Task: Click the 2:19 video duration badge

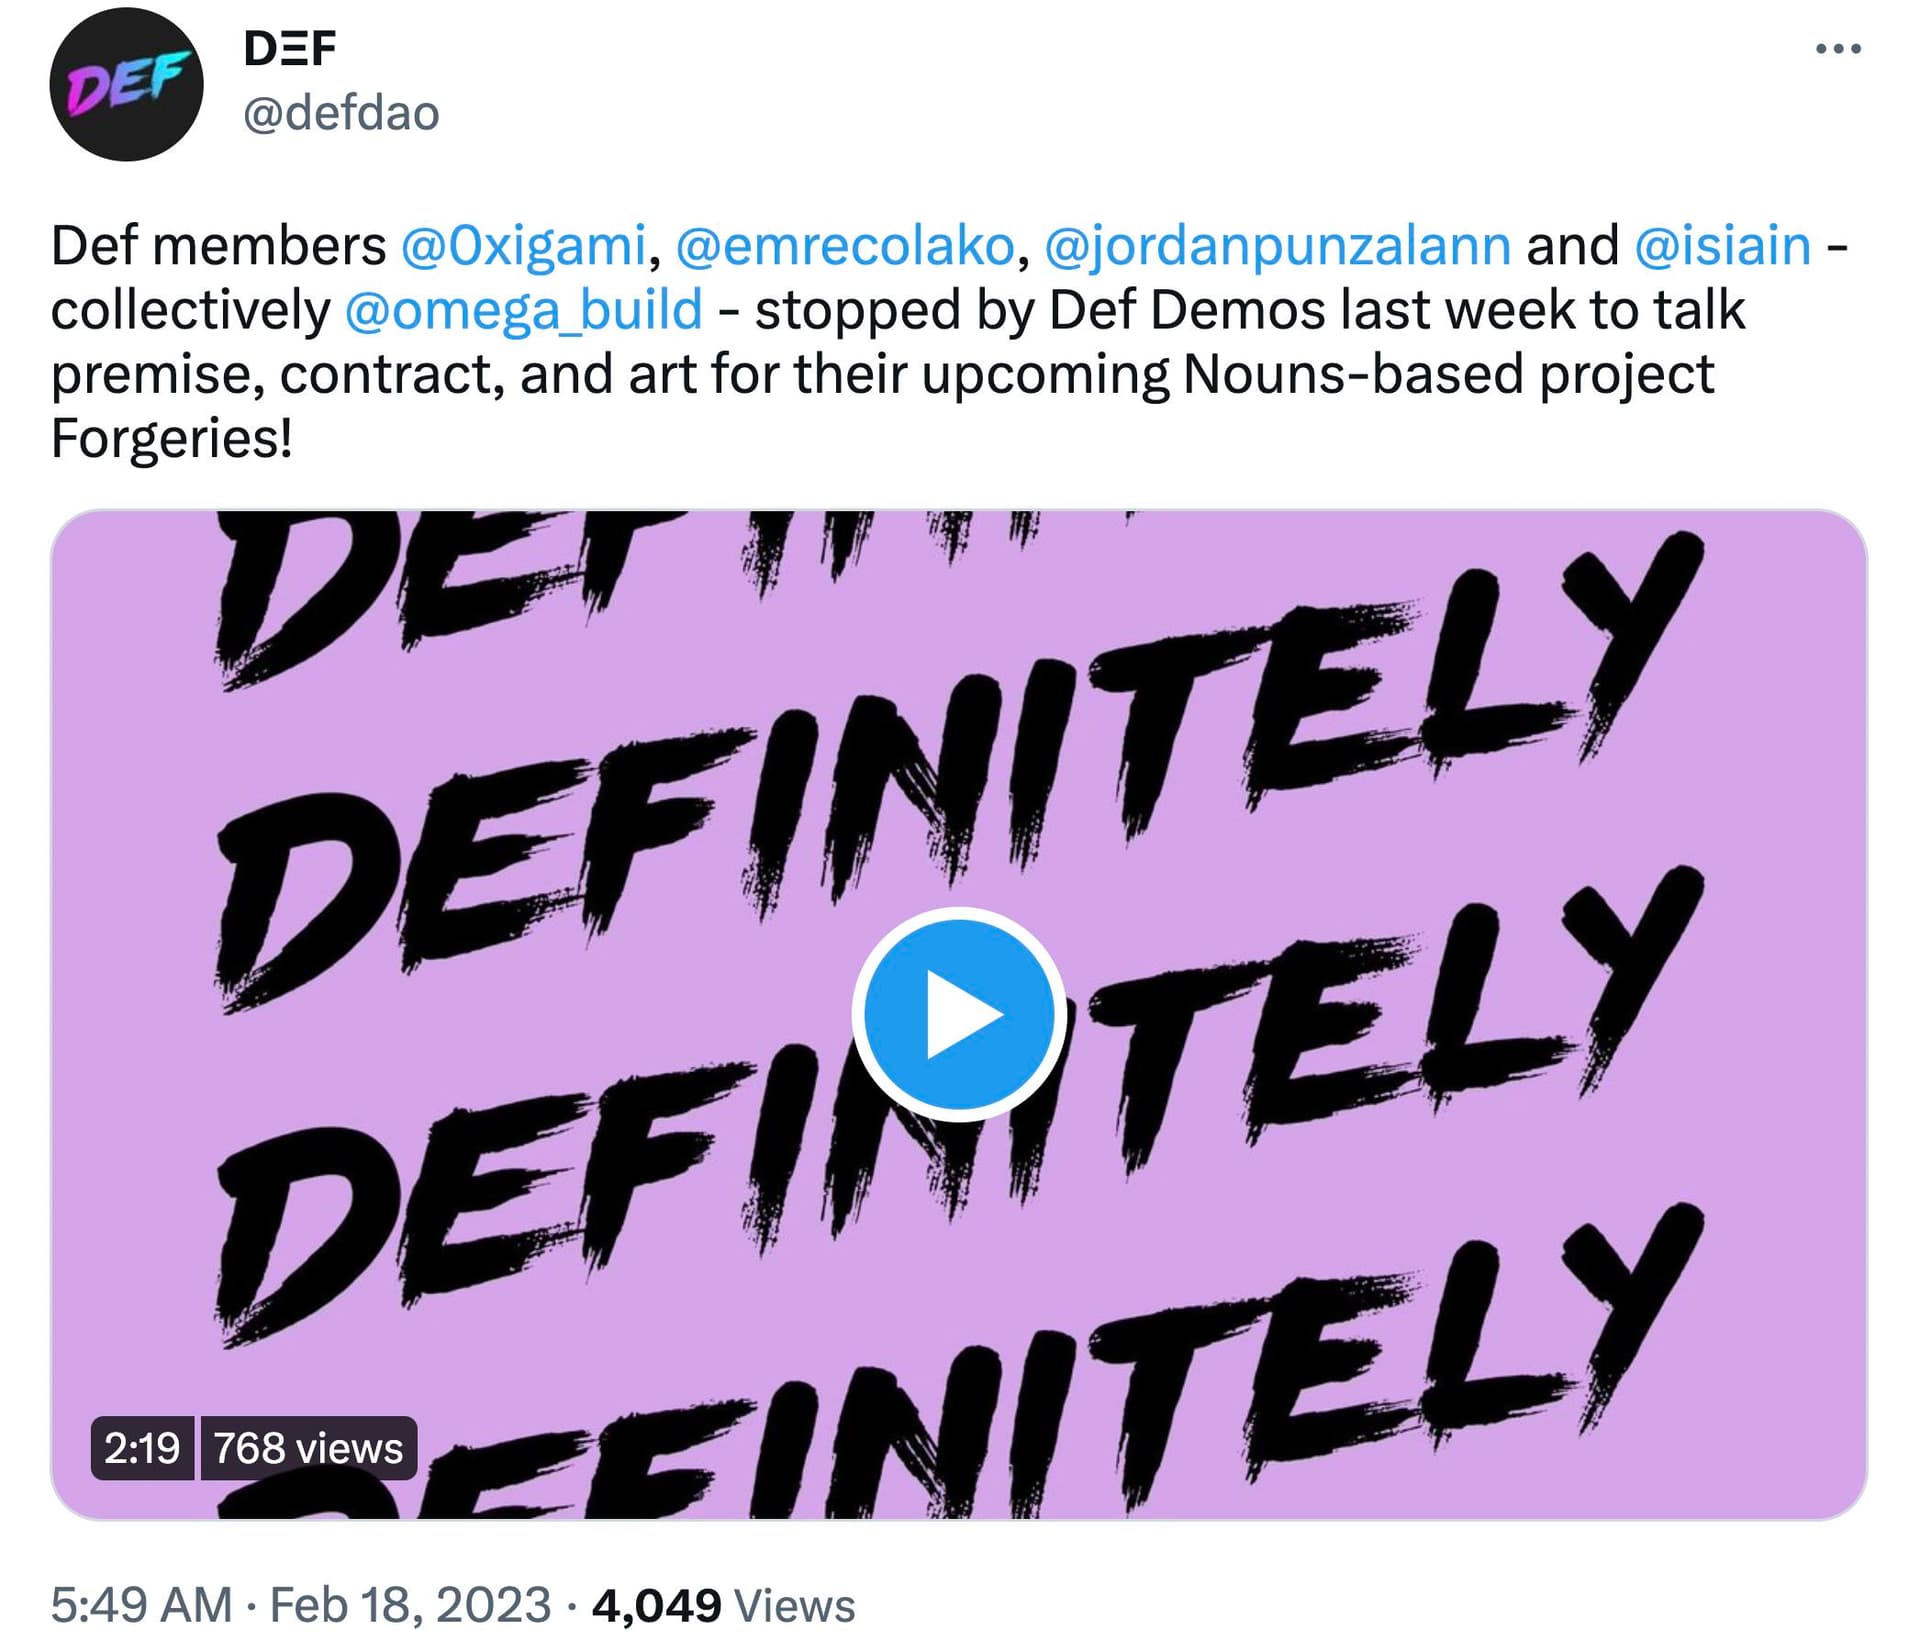Action: coord(142,1448)
